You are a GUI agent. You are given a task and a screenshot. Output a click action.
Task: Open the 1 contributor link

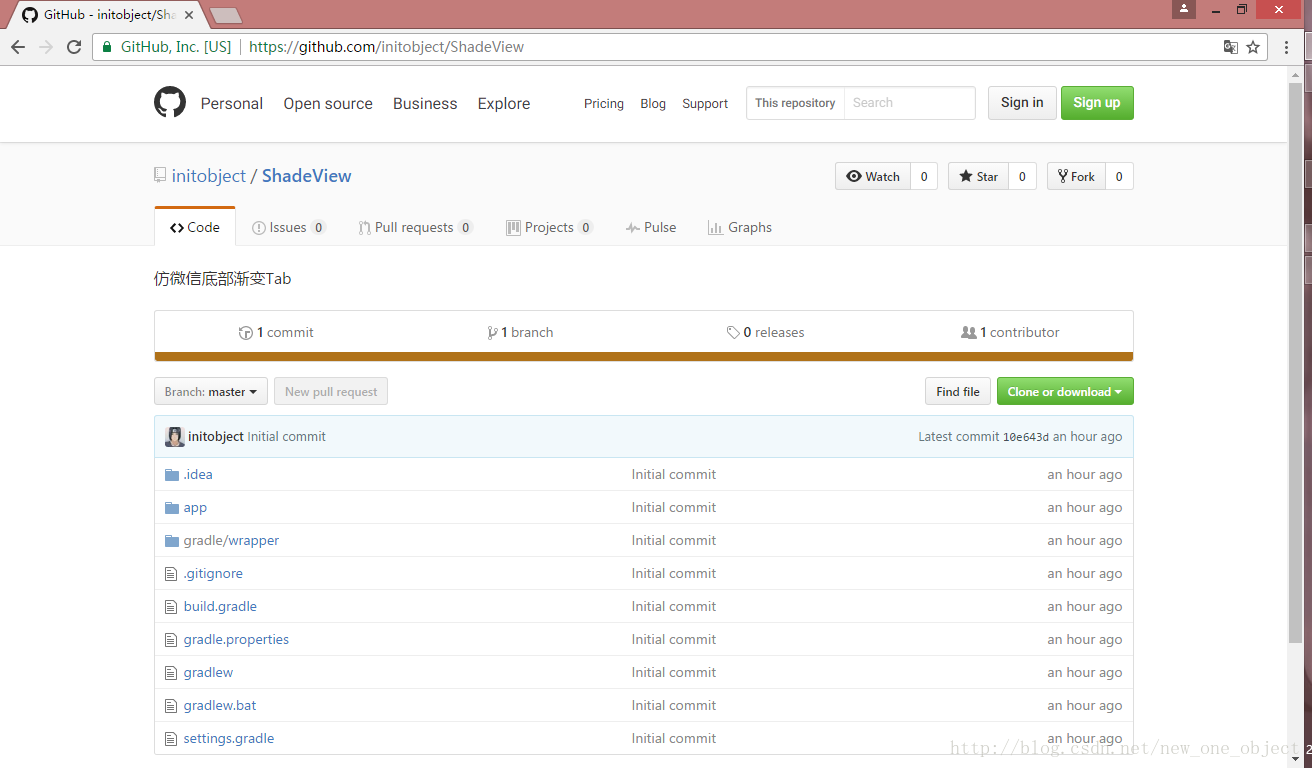(x=1010, y=332)
